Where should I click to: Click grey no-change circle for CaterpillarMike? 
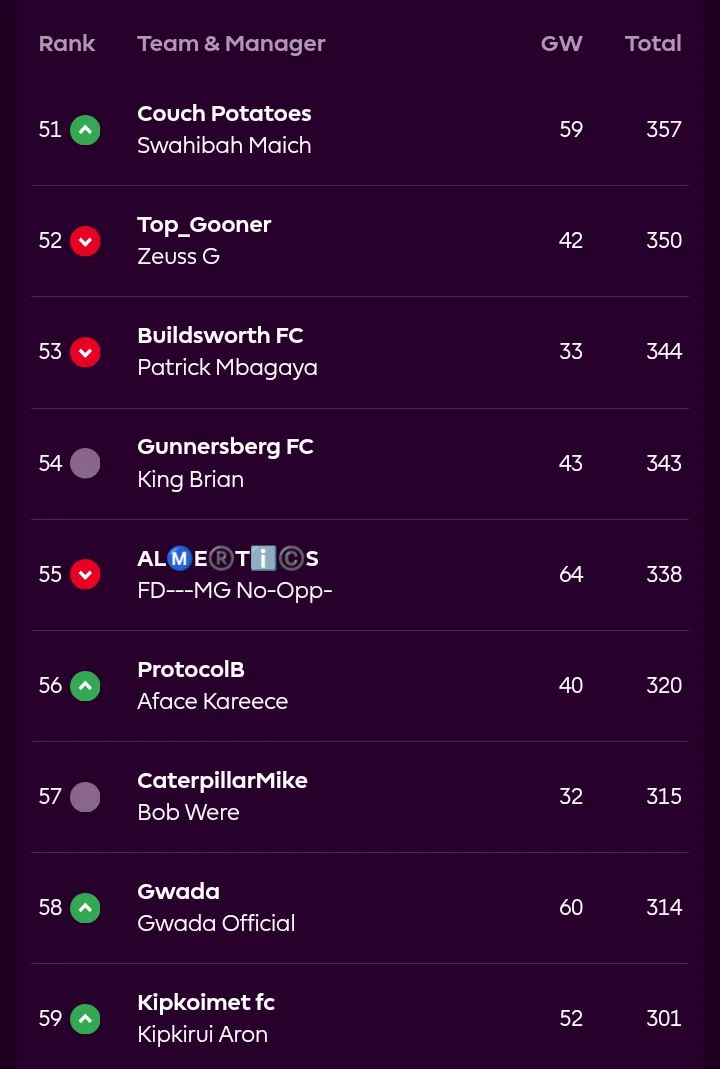coord(85,796)
